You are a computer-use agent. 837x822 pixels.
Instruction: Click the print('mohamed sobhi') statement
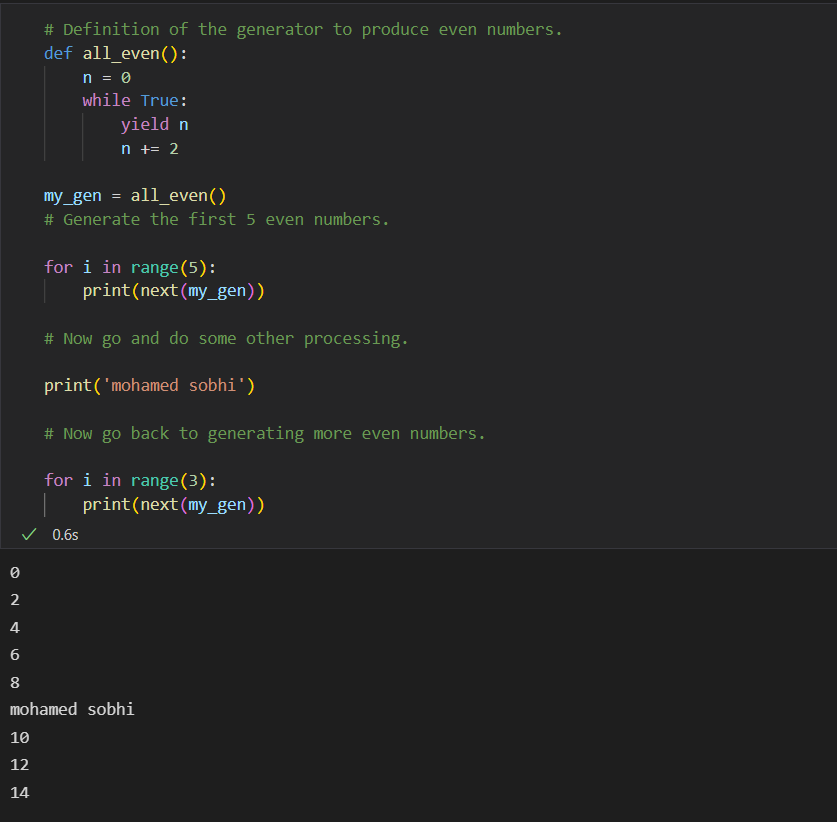pos(149,385)
